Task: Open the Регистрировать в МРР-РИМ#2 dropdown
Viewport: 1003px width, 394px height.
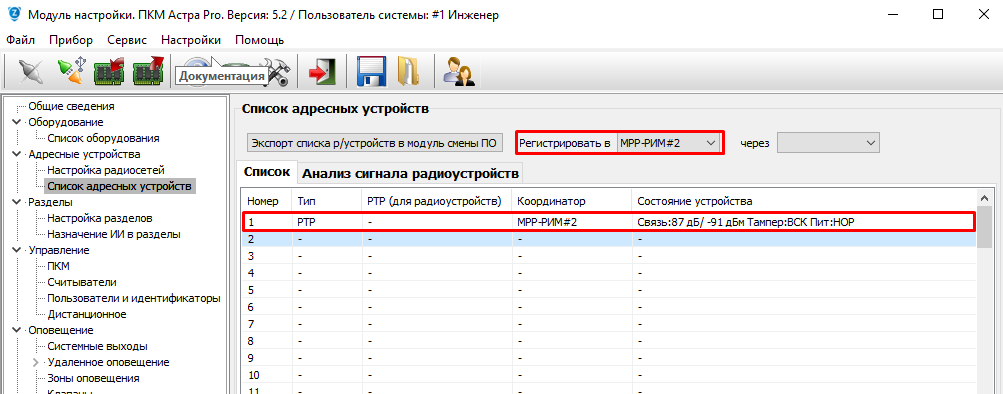Action: (669, 143)
